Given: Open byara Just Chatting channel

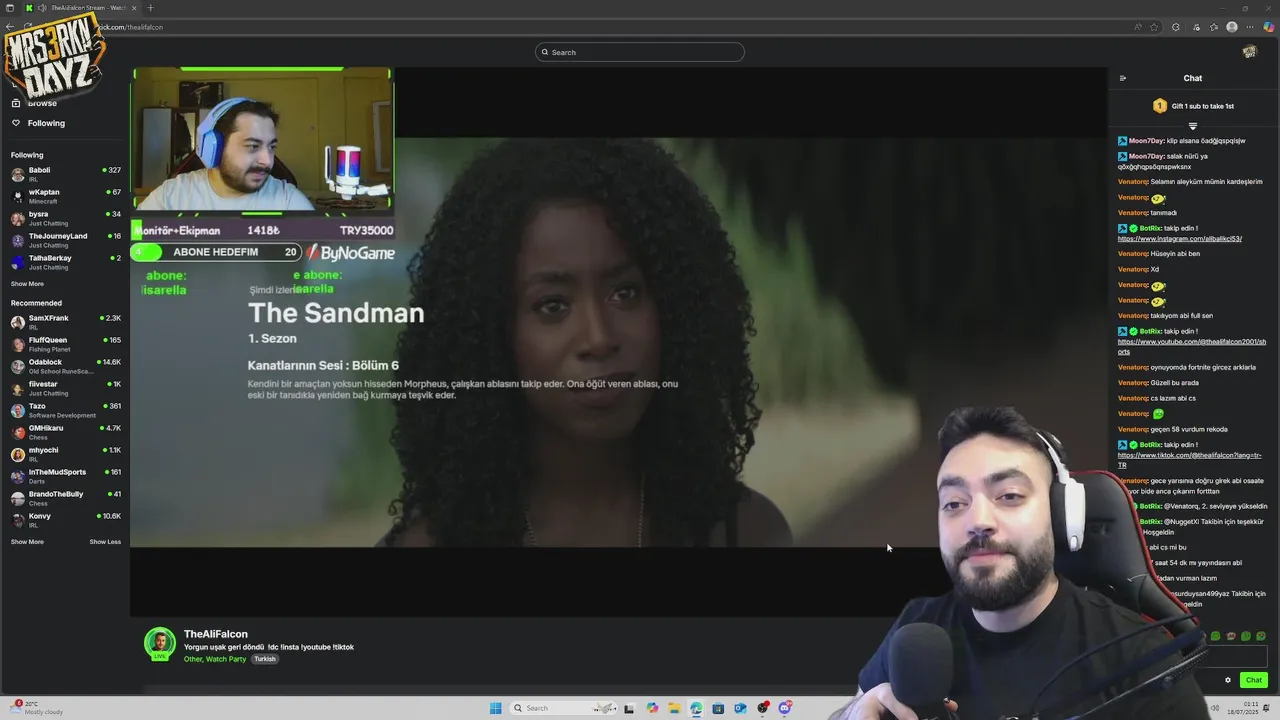Looking at the screenshot, I should click(65, 218).
